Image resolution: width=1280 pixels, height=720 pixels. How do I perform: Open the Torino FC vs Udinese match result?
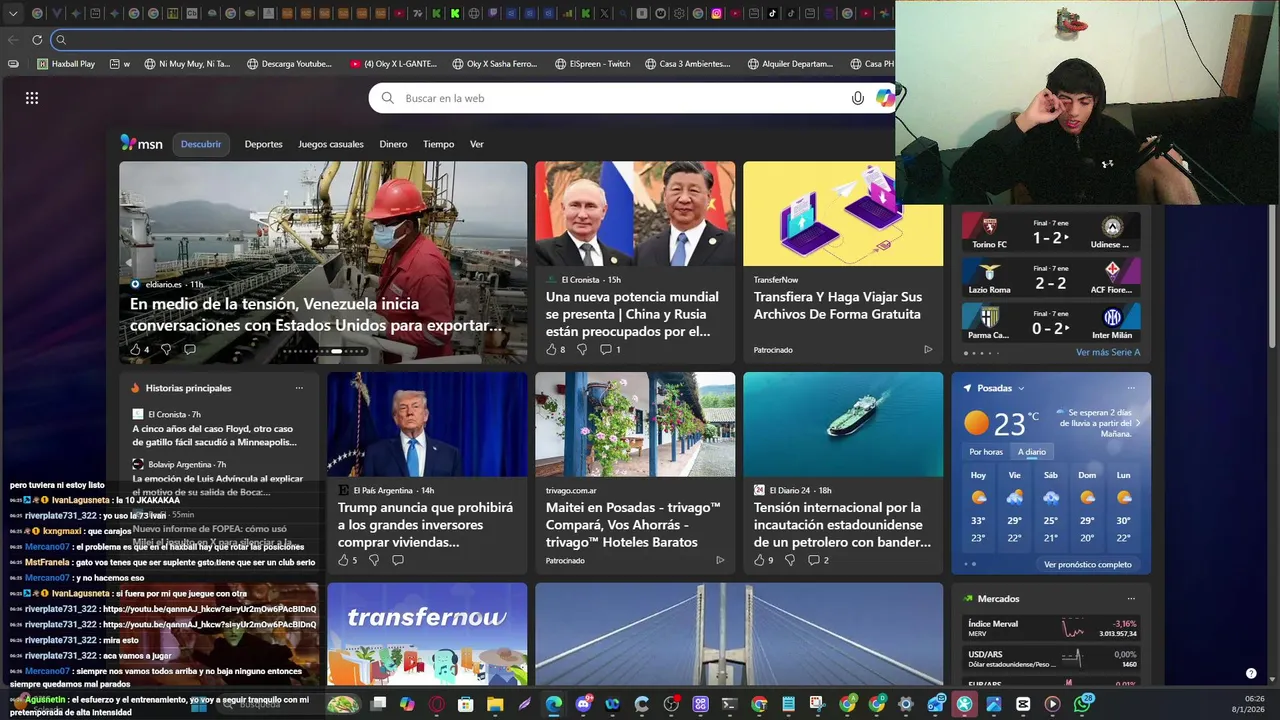(1051, 232)
